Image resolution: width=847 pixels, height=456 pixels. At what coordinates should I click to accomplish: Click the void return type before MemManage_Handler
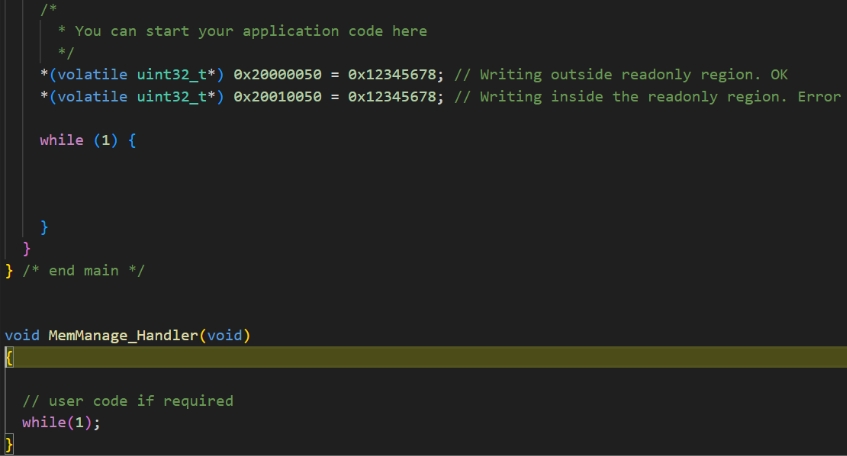(x=22, y=335)
